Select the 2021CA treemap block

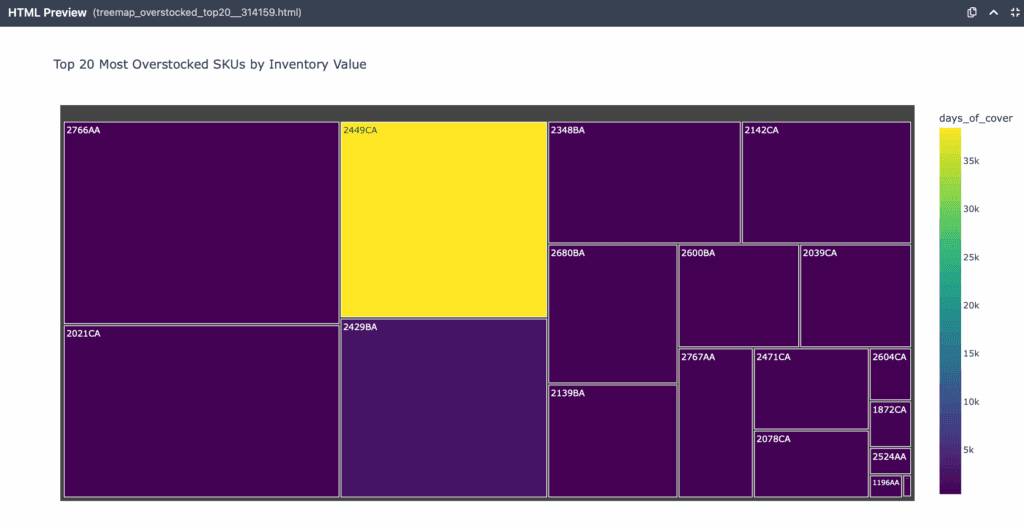click(x=201, y=411)
